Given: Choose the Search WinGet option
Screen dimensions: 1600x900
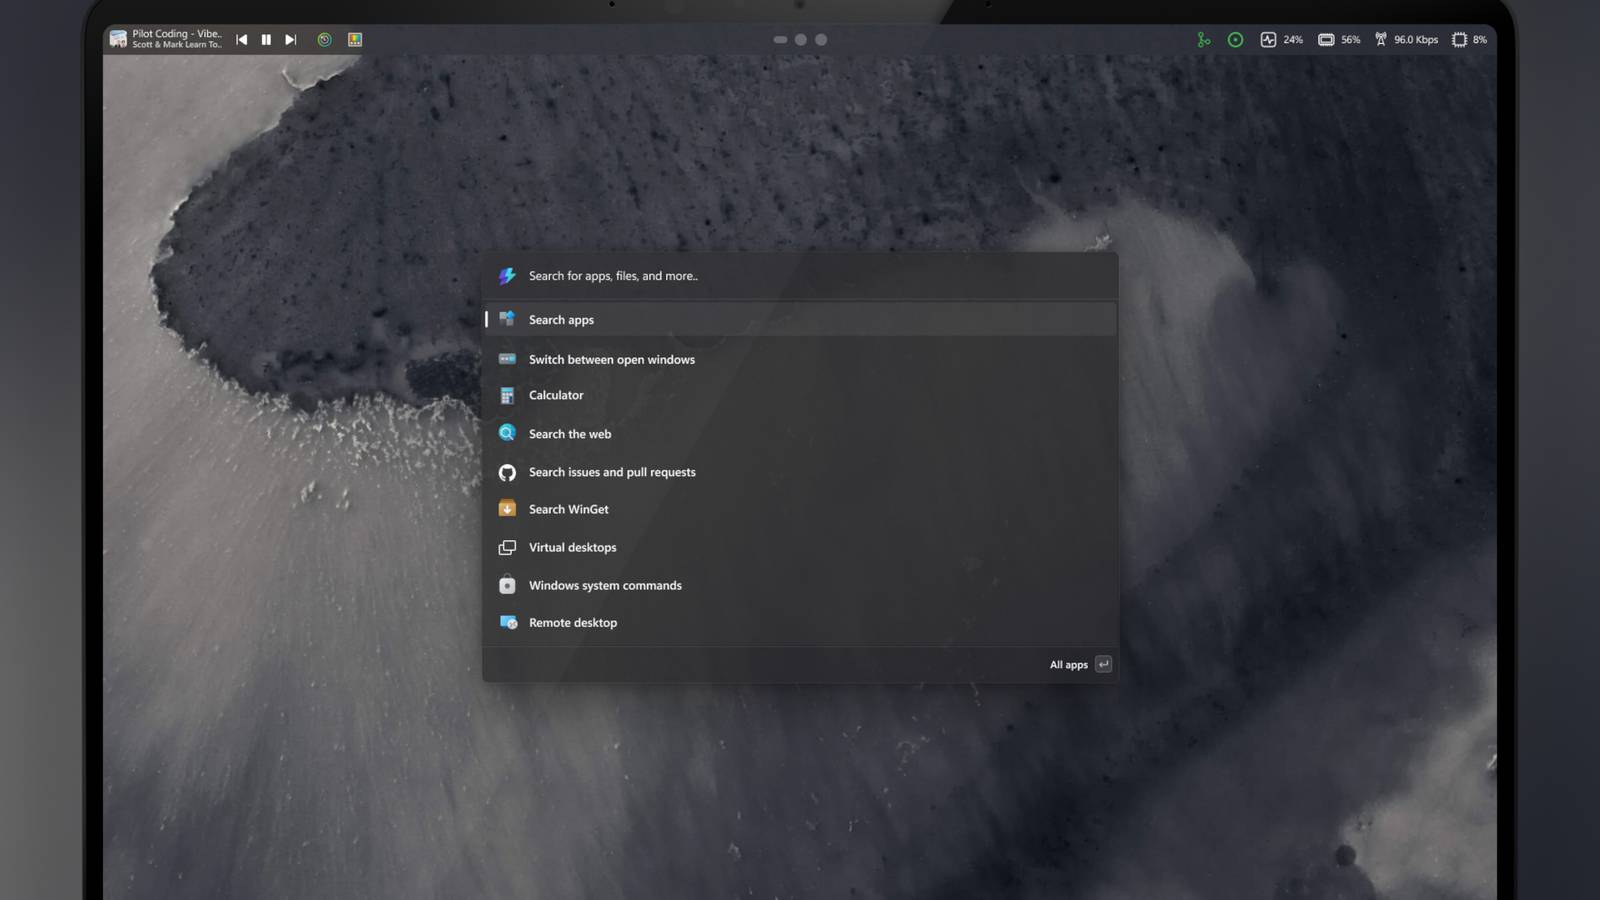Looking at the screenshot, I should click(568, 510).
